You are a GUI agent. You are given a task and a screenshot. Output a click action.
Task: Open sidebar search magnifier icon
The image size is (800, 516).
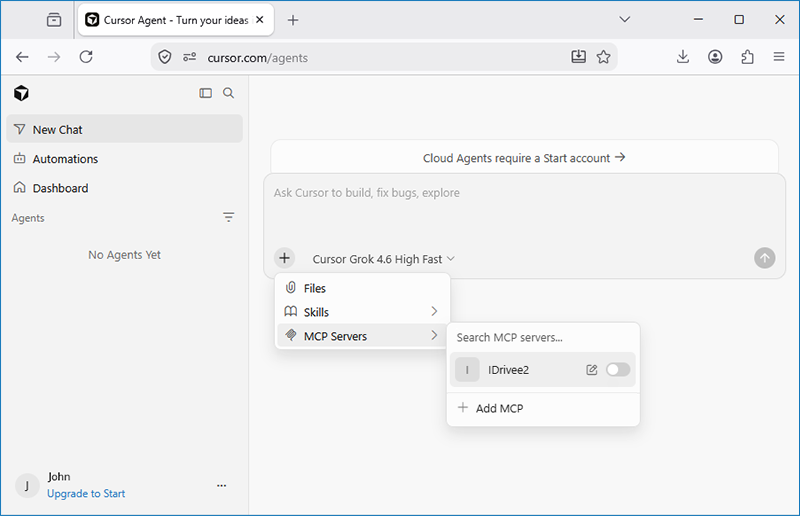229,93
